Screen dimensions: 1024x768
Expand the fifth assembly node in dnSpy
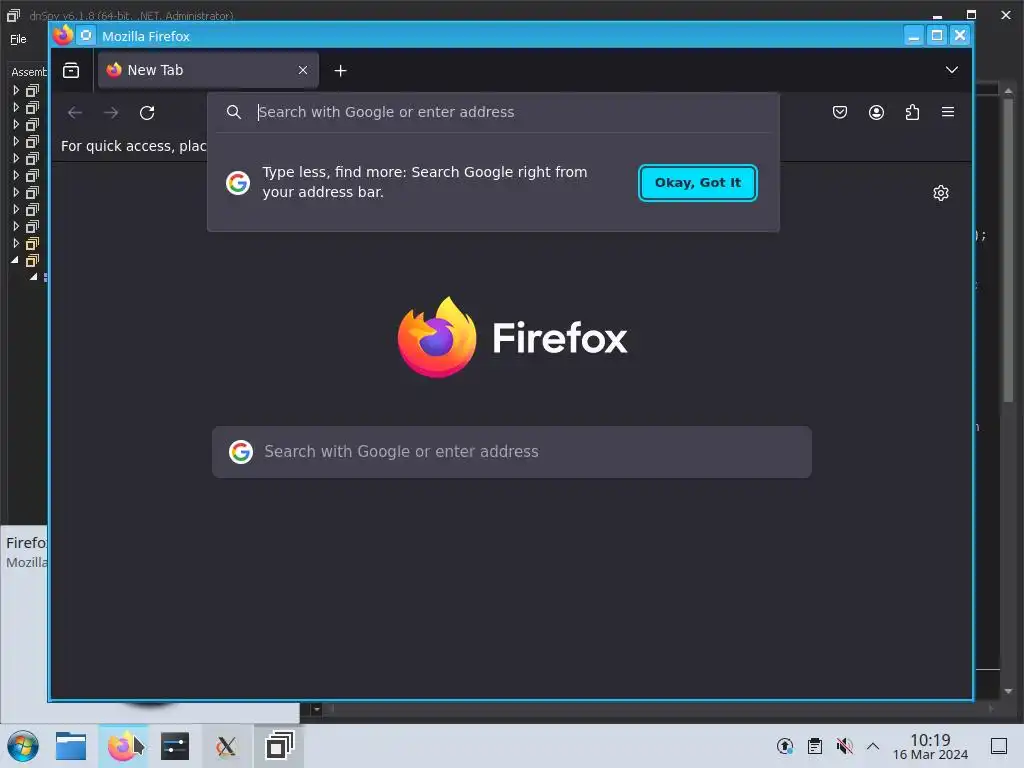tap(16, 158)
